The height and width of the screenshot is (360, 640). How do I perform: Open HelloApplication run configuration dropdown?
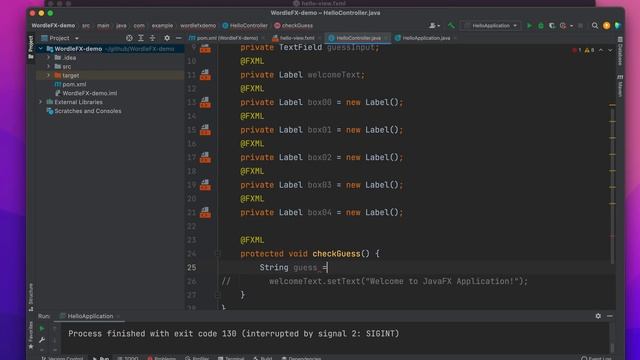click(x=491, y=25)
